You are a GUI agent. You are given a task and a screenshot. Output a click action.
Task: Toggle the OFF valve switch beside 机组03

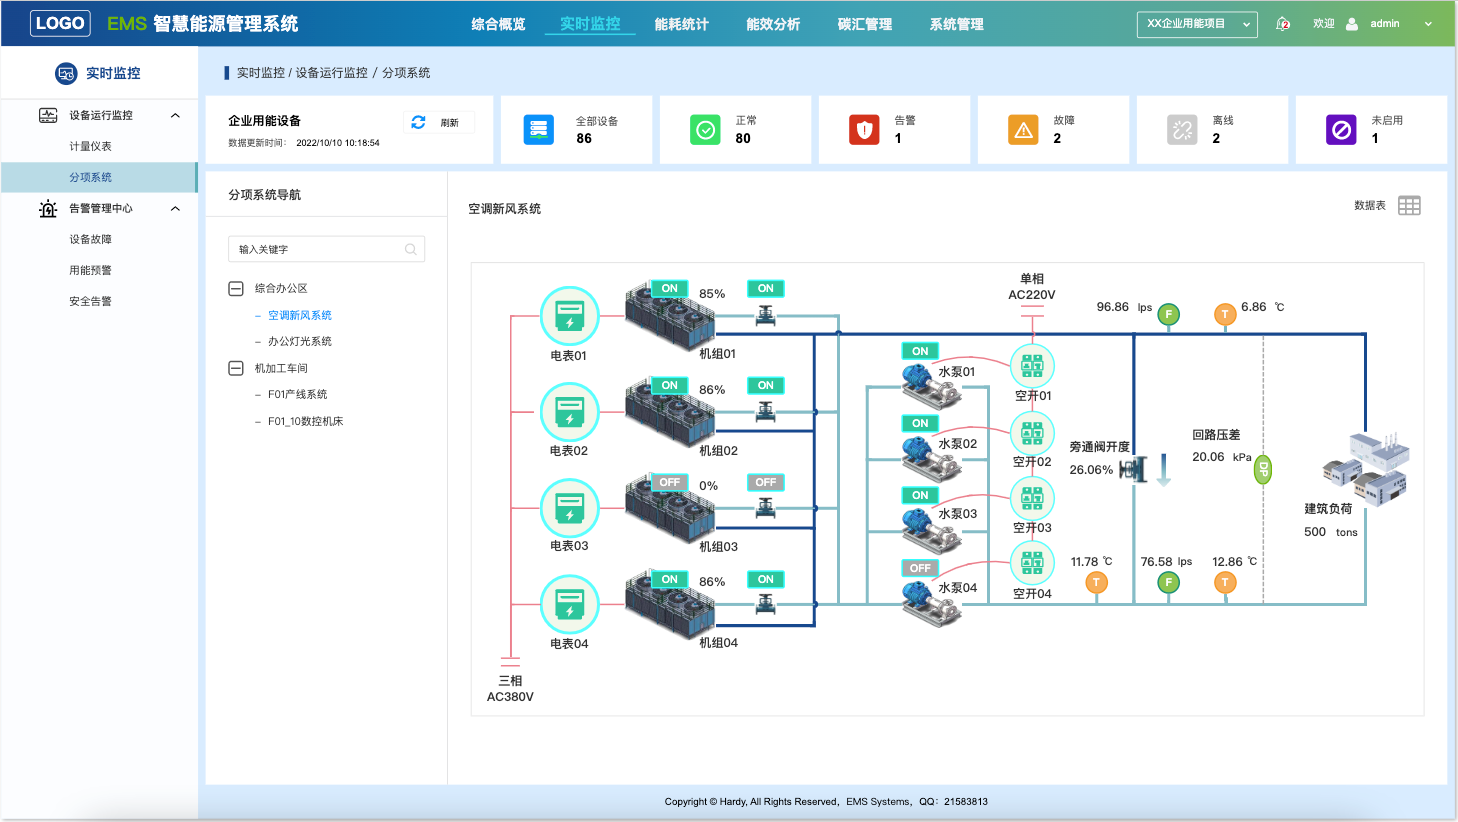(x=766, y=483)
